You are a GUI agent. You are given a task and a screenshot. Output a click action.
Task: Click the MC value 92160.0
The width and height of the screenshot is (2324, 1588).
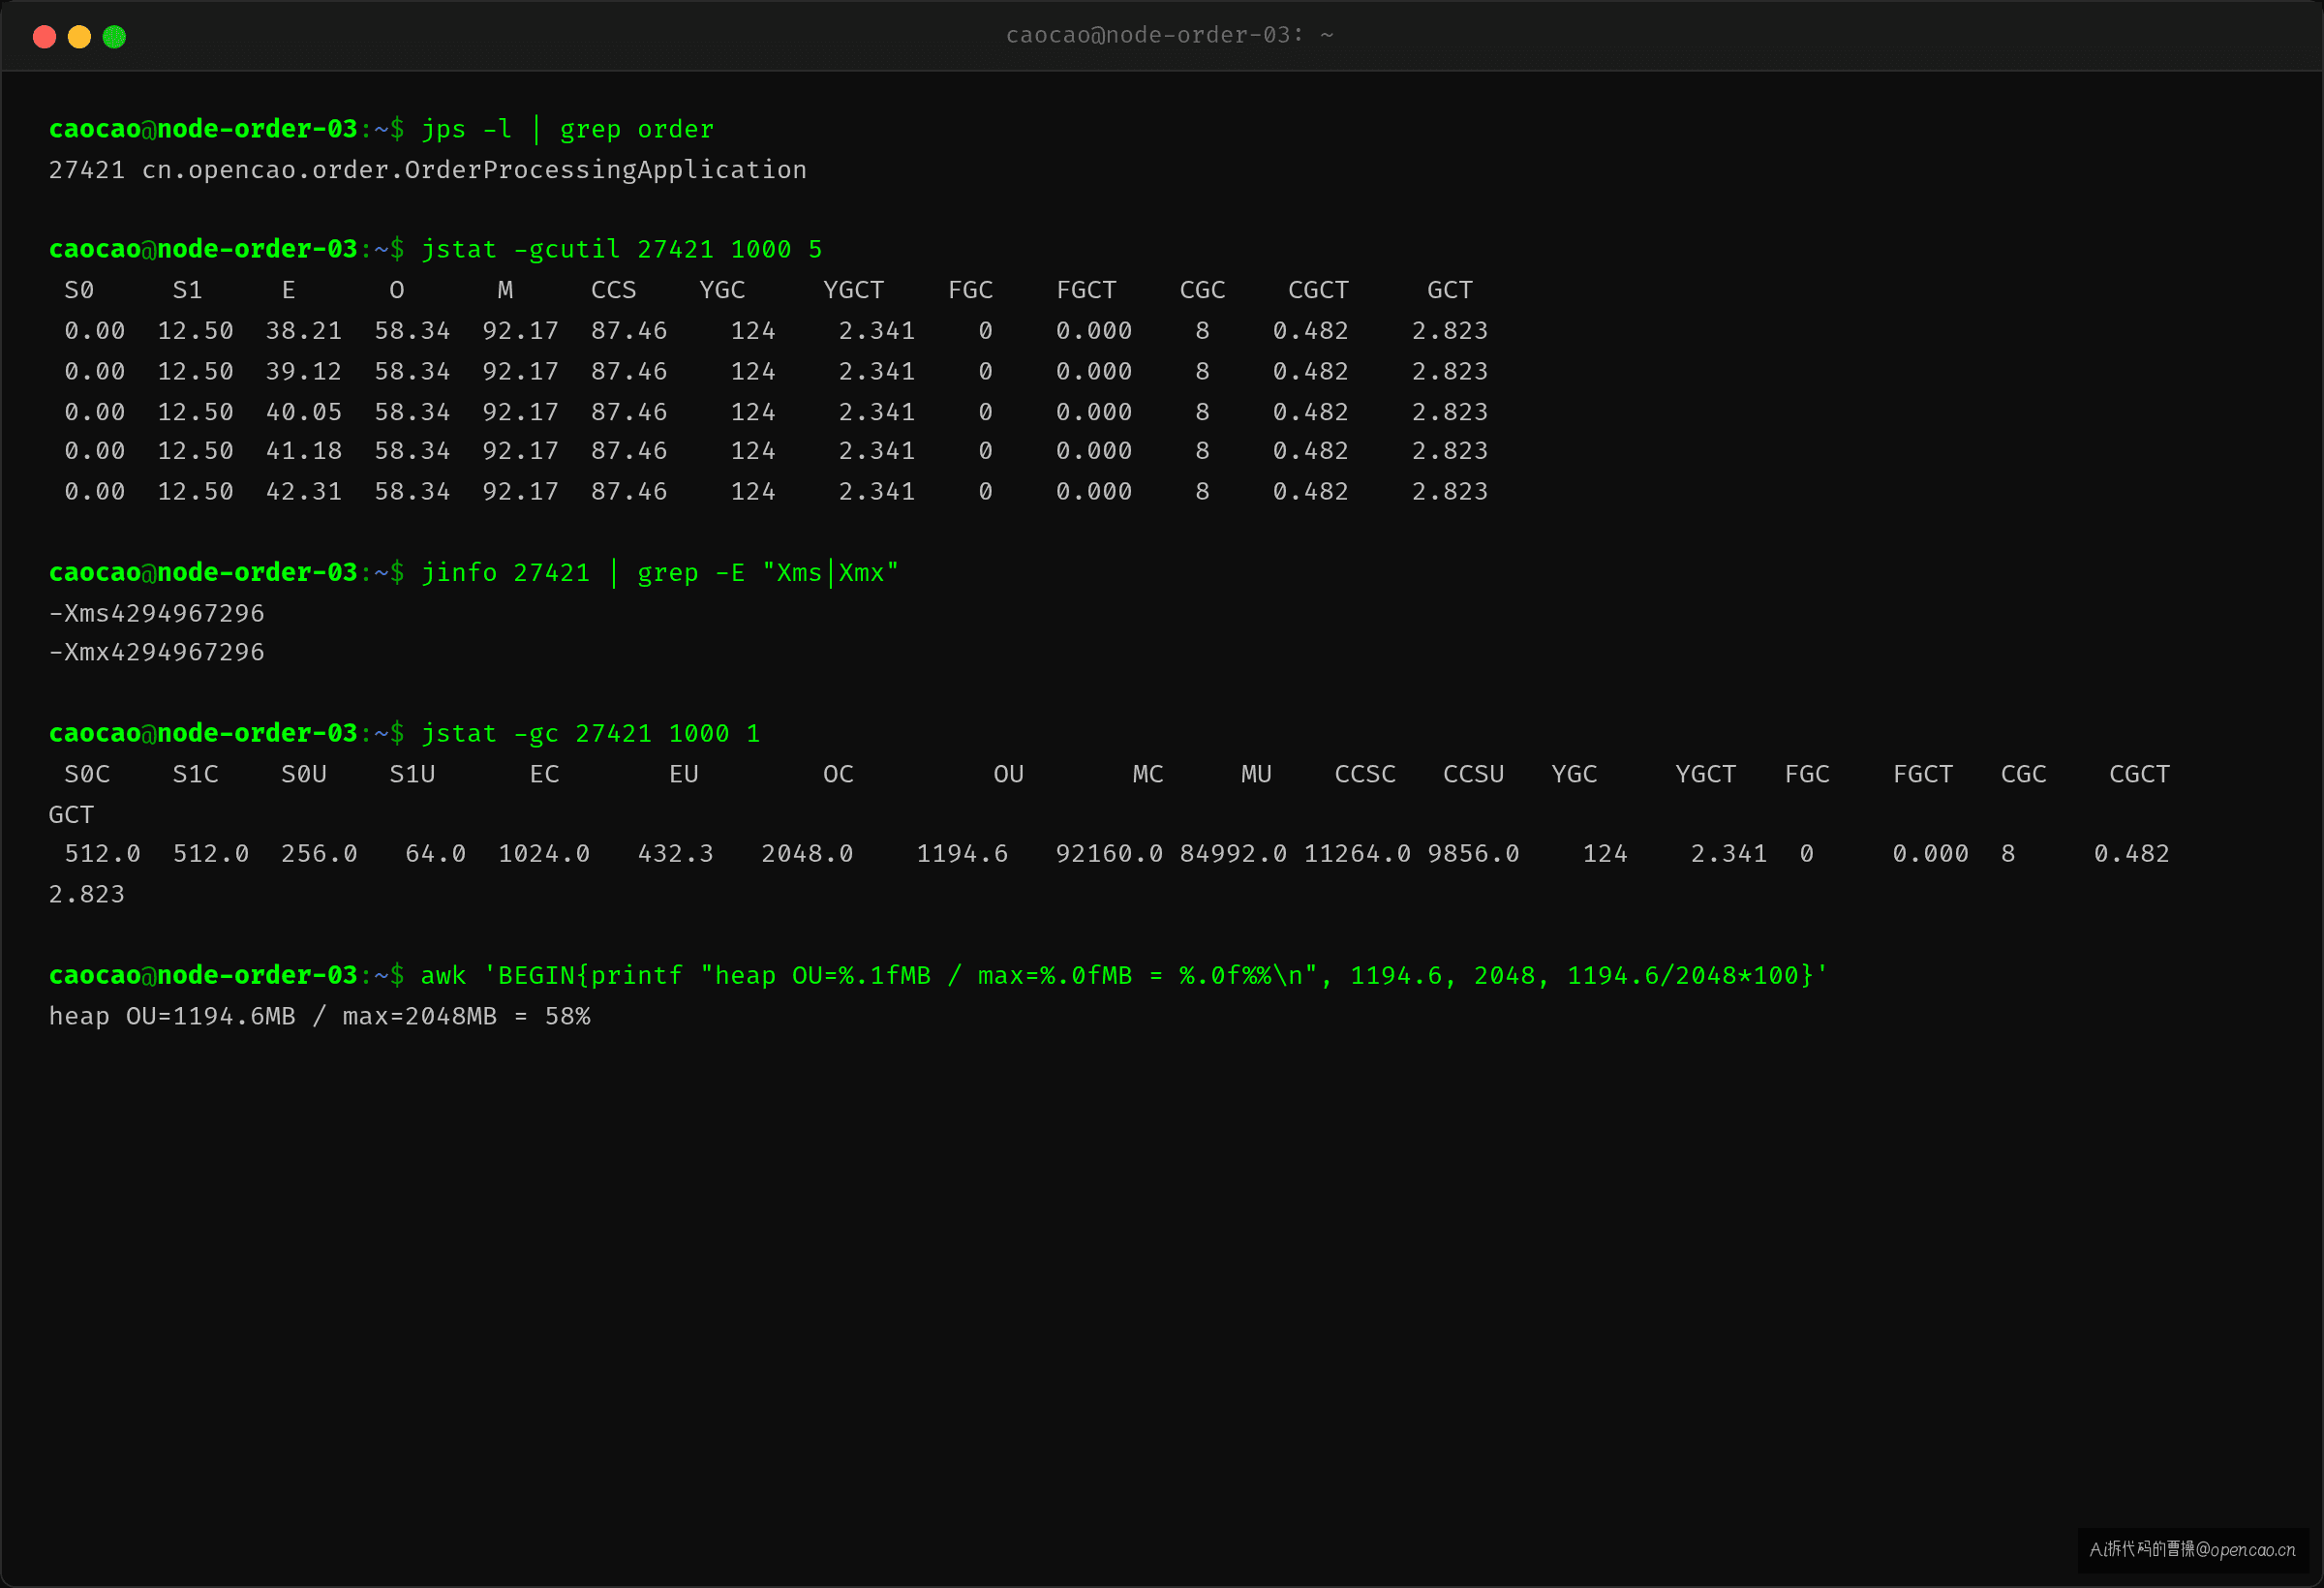click(x=1109, y=854)
